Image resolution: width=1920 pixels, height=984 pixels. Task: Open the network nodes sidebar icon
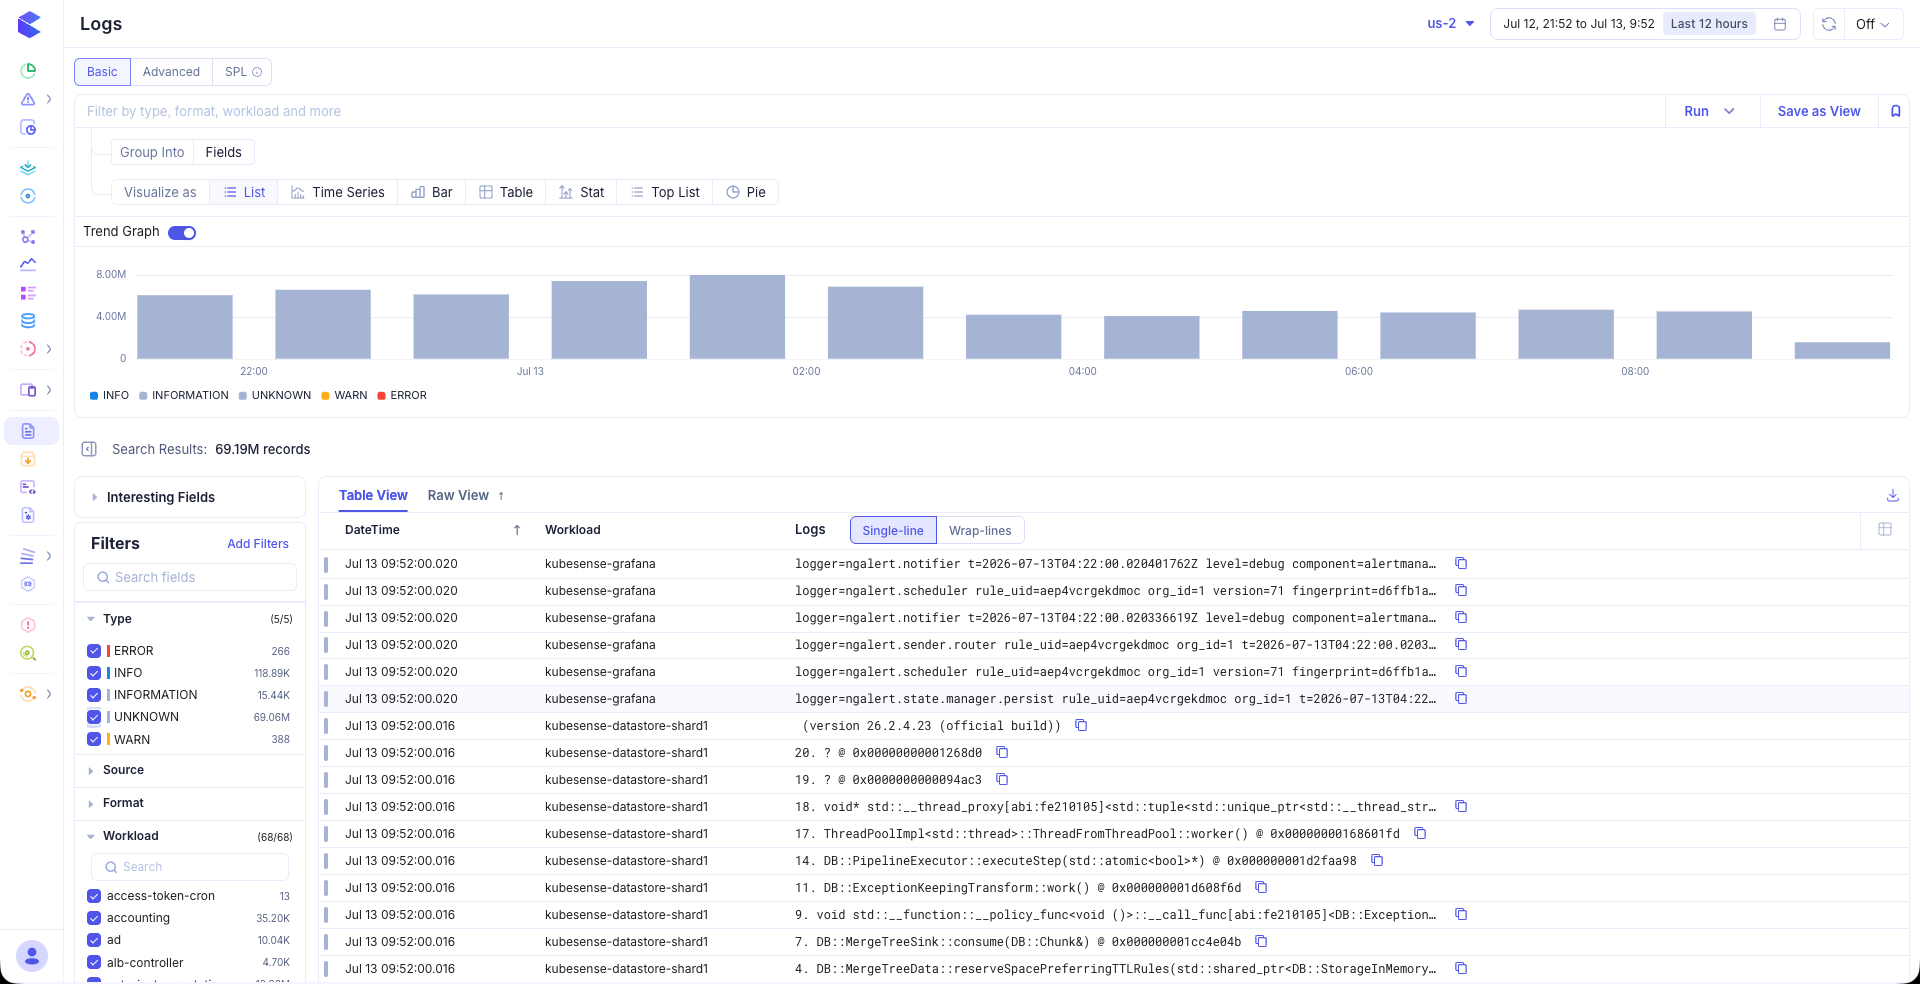(28, 237)
